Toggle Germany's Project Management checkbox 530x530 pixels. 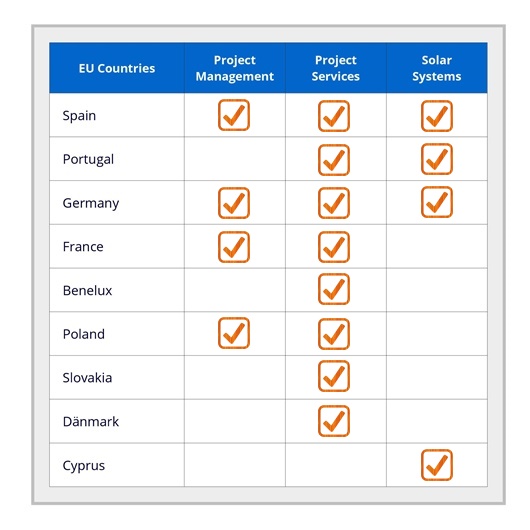[x=234, y=203]
